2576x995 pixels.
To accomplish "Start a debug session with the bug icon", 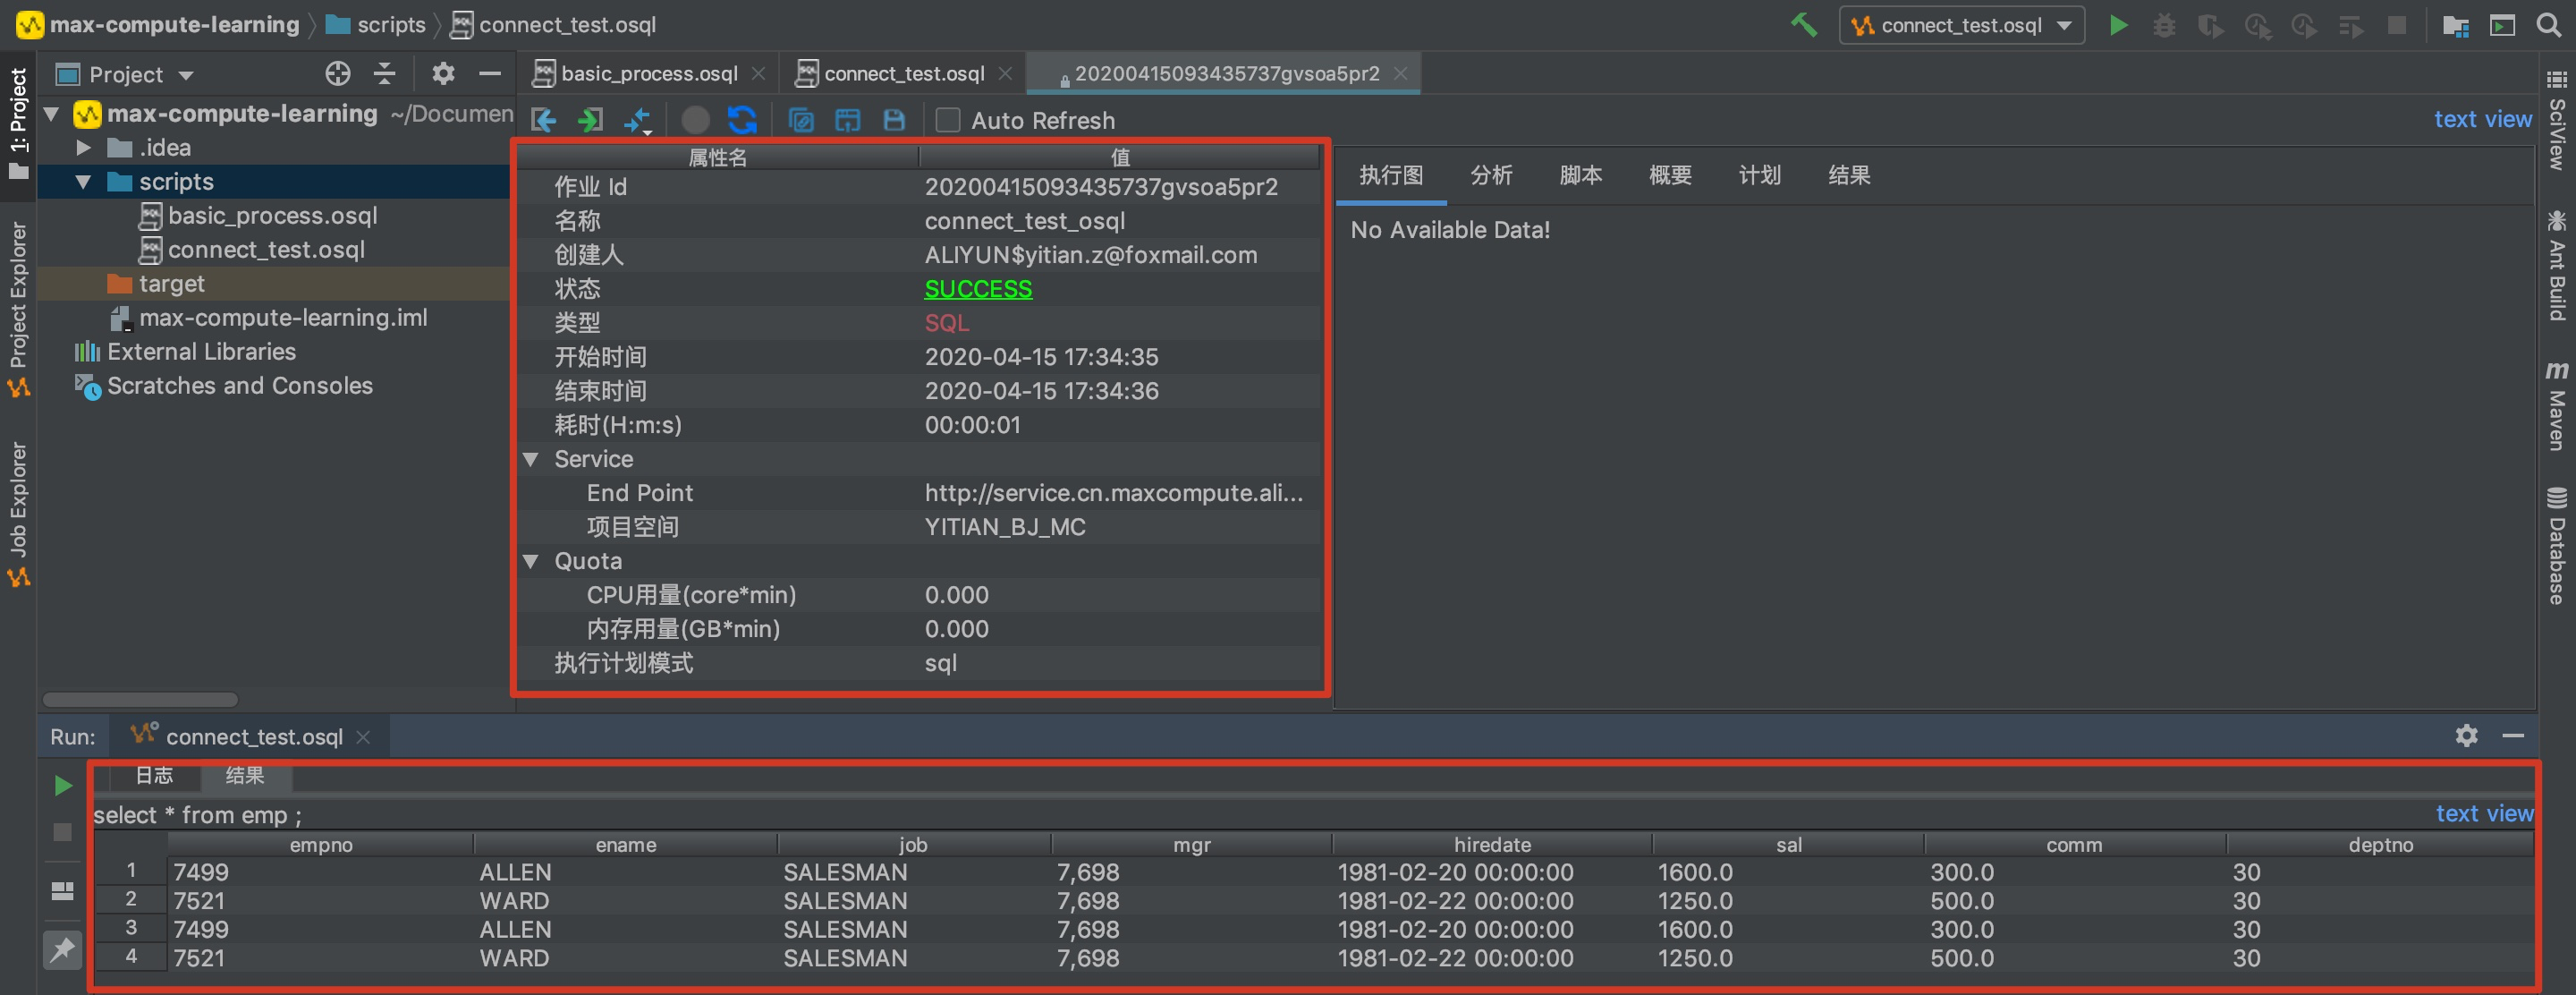I will 2164,25.
